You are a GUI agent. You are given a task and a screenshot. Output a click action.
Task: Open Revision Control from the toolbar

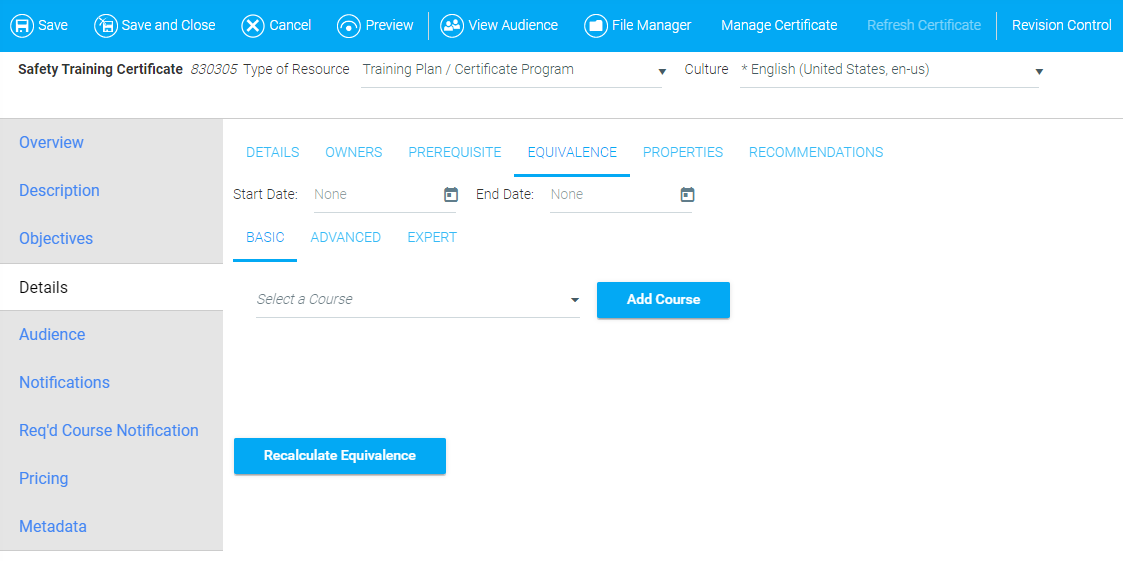tap(1061, 26)
